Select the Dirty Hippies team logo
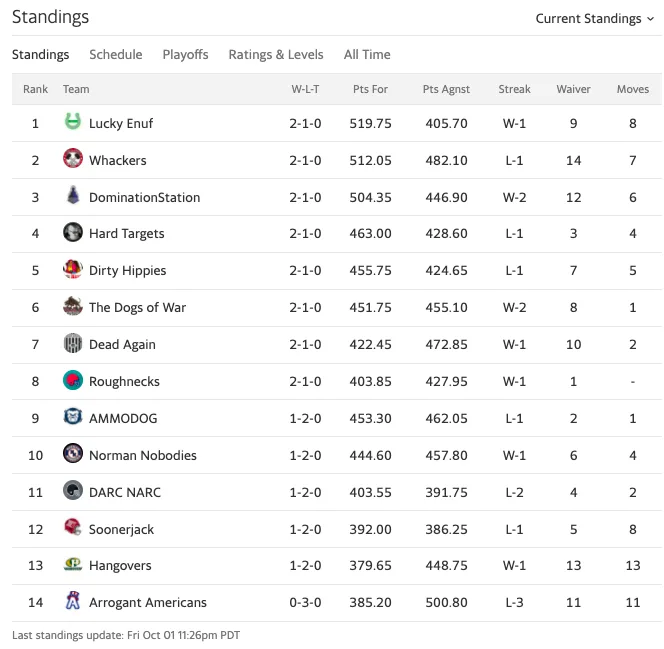The width and height of the screenshot is (664, 649). click(x=73, y=269)
